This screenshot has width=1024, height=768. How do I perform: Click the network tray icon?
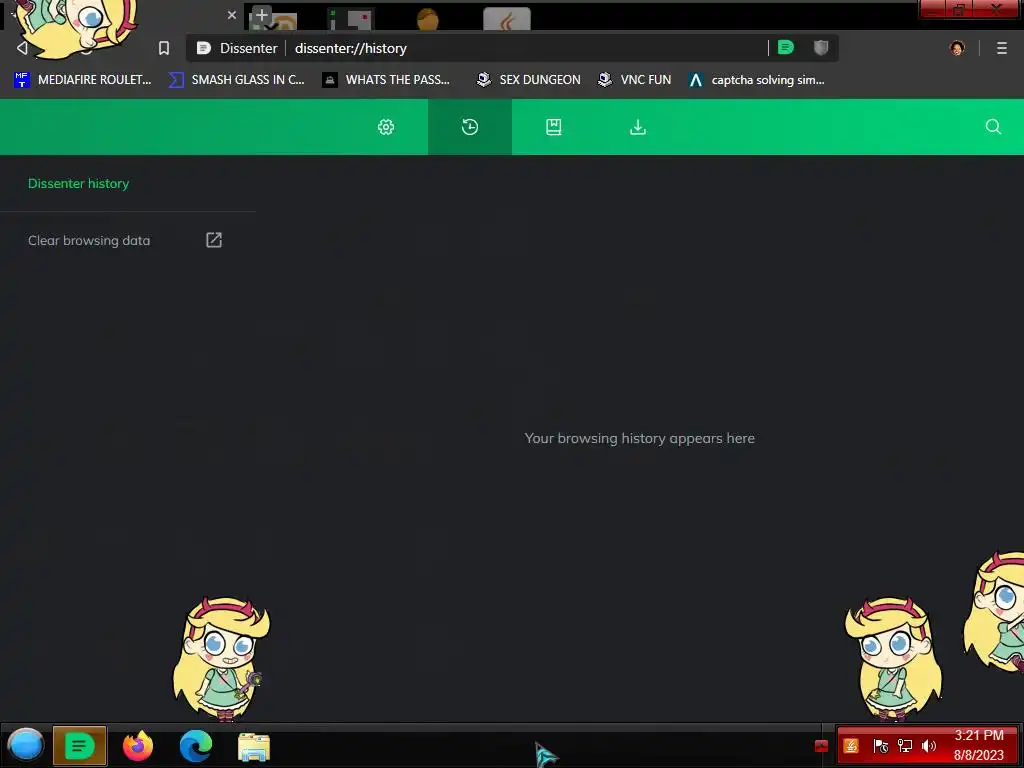pos(904,746)
